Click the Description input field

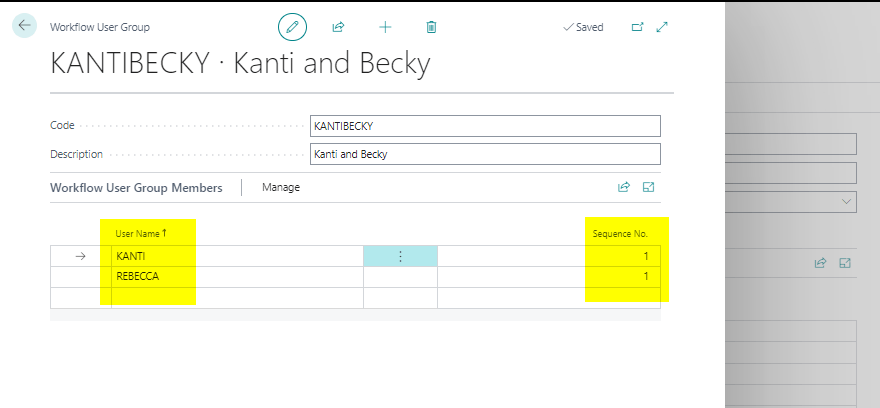point(485,154)
